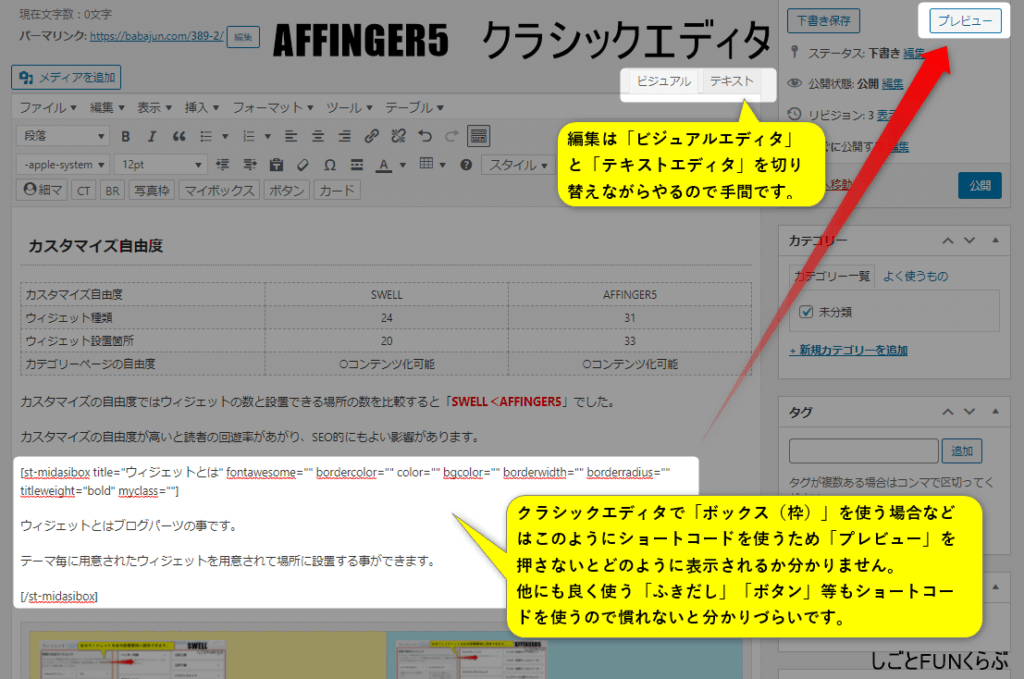Toggle italic formatting
1024x679 pixels.
point(152,136)
